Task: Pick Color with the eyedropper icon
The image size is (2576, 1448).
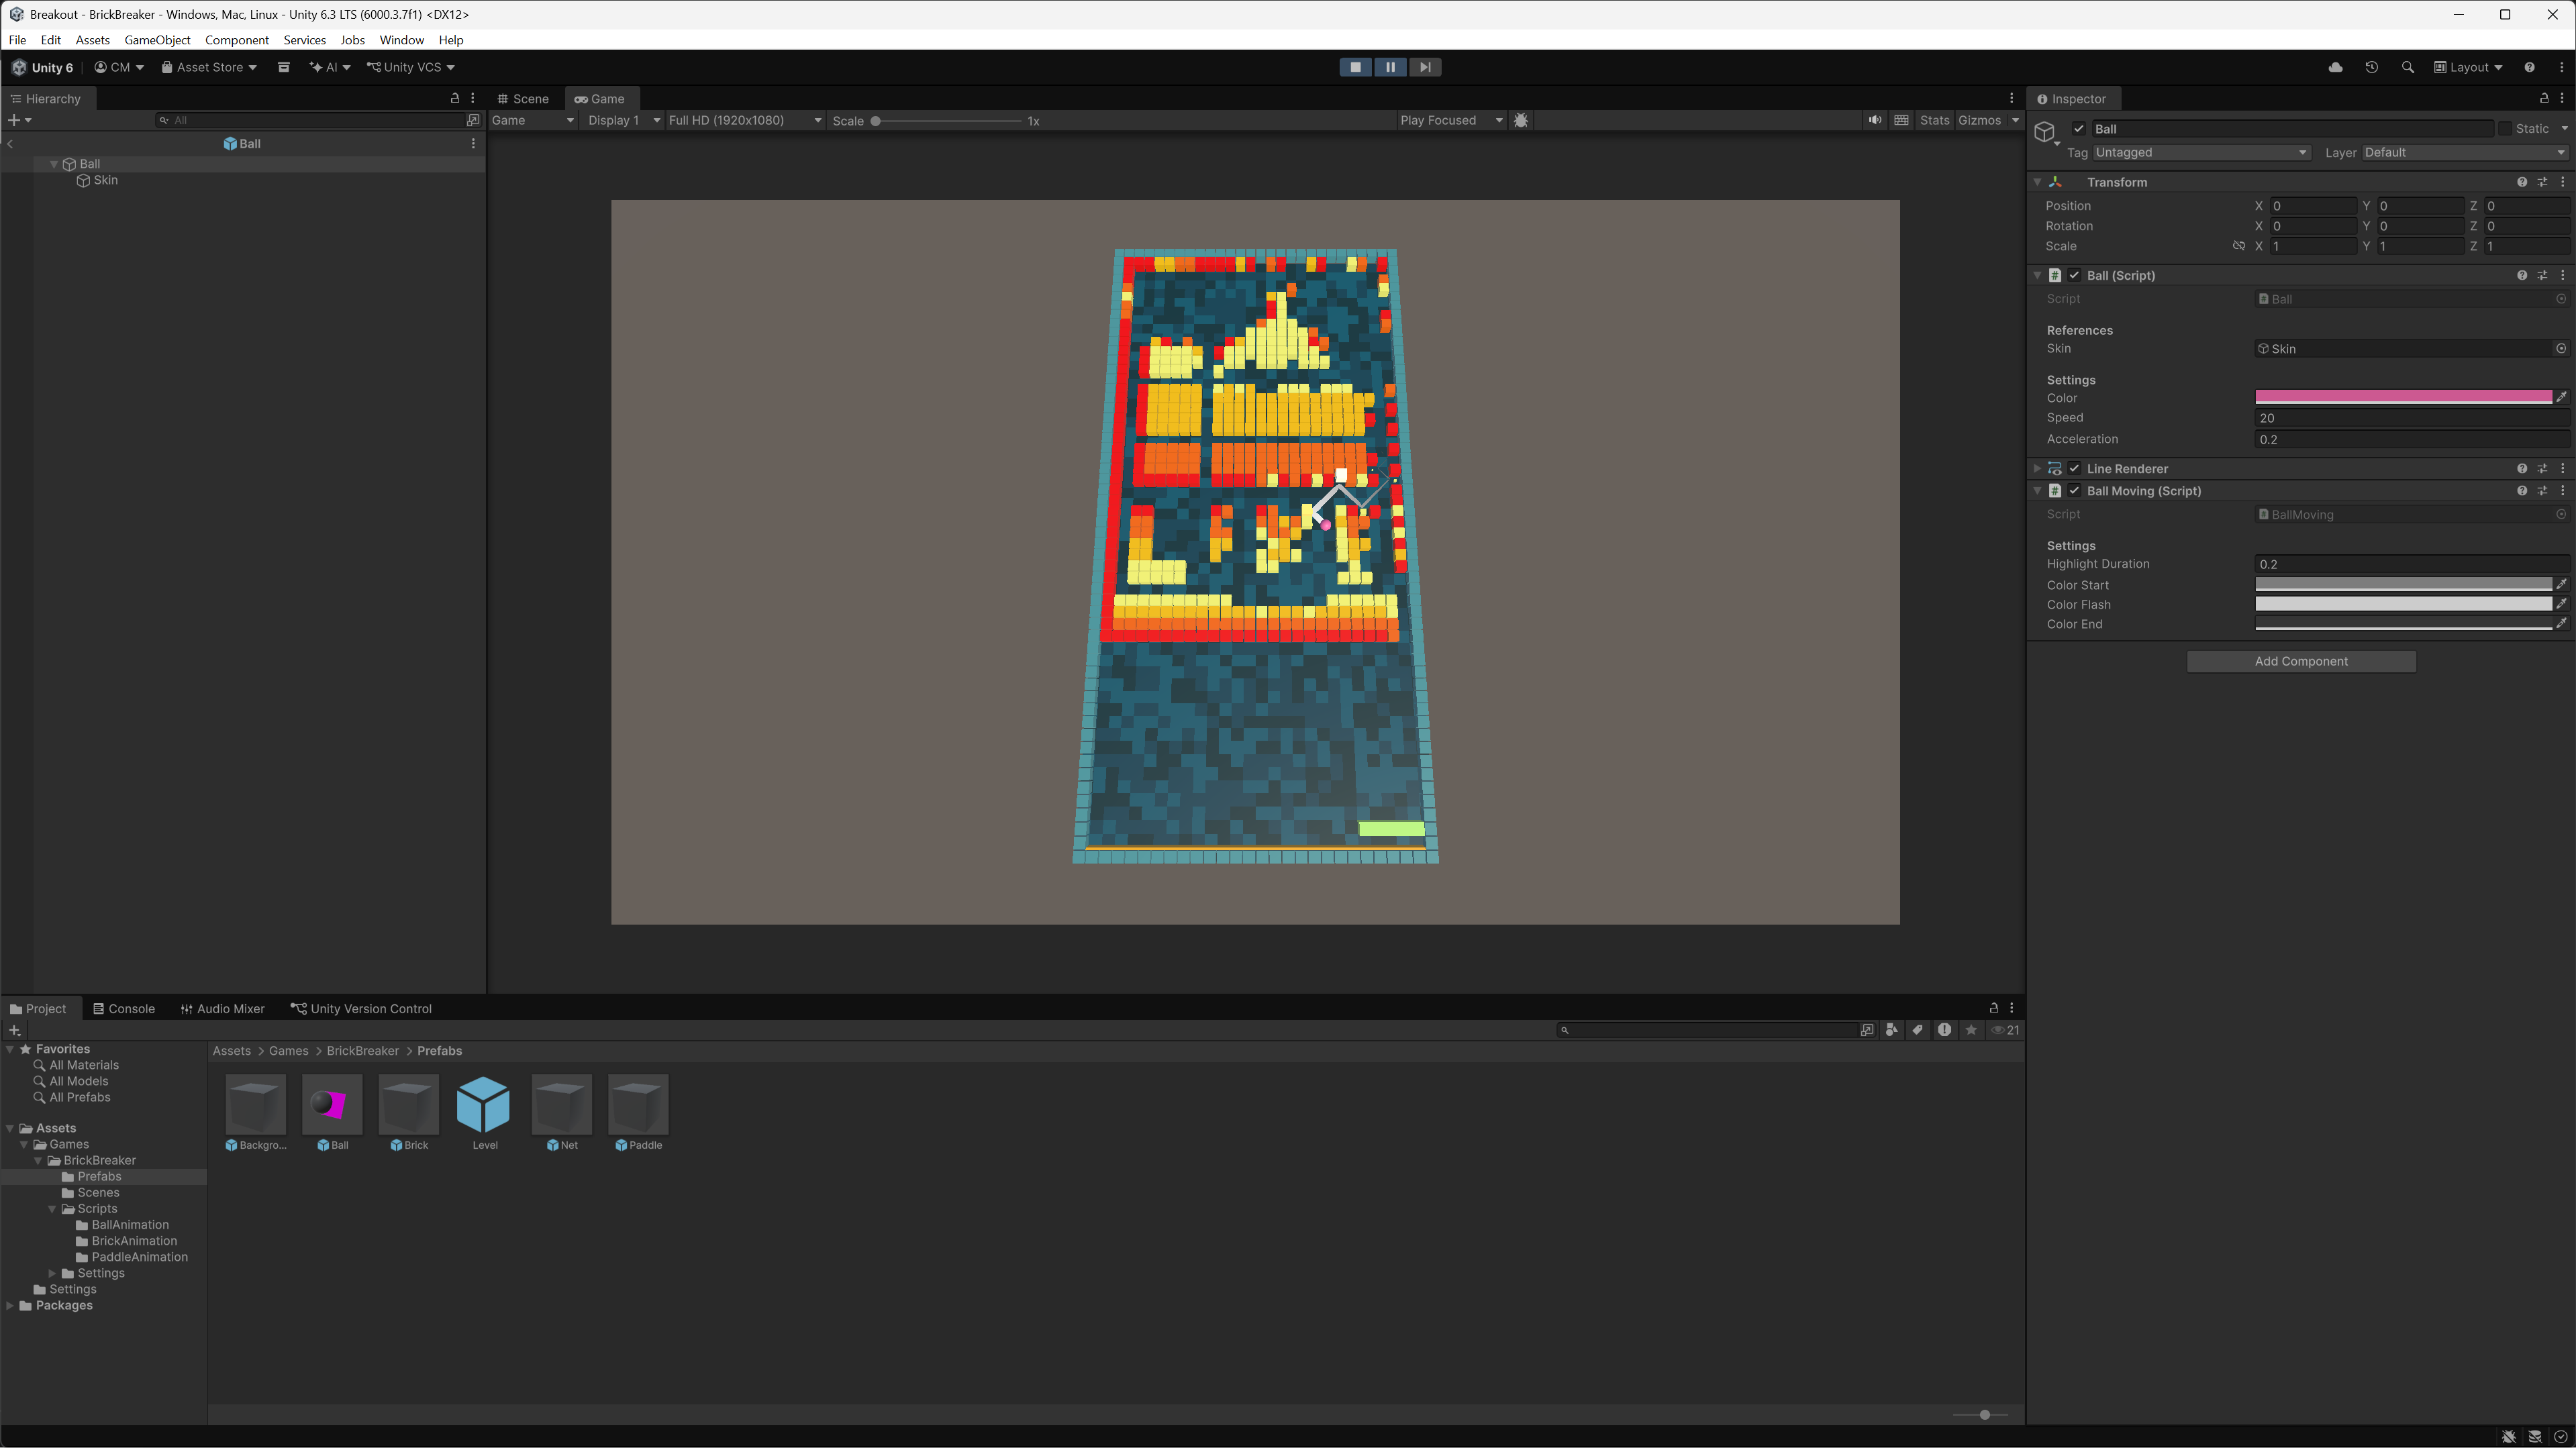Action: click(2561, 397)
